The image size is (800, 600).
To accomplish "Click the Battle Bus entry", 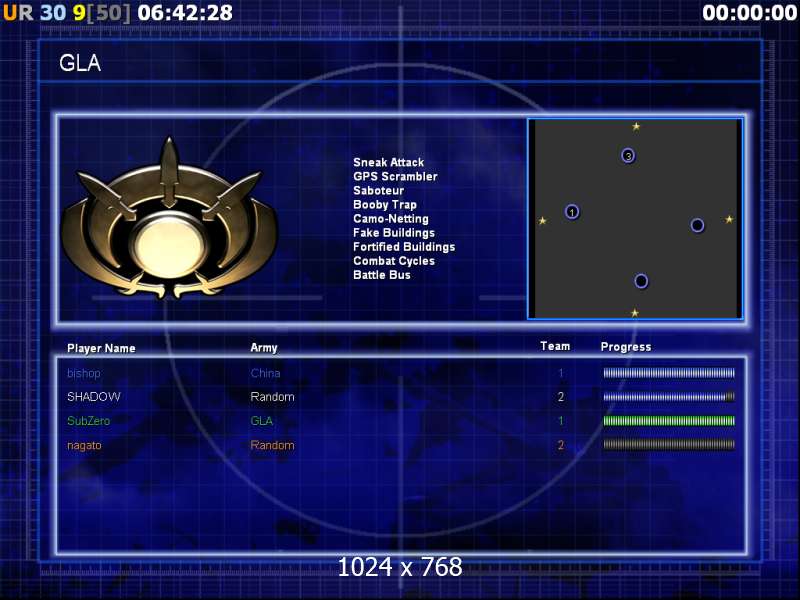I will [382, 275].
